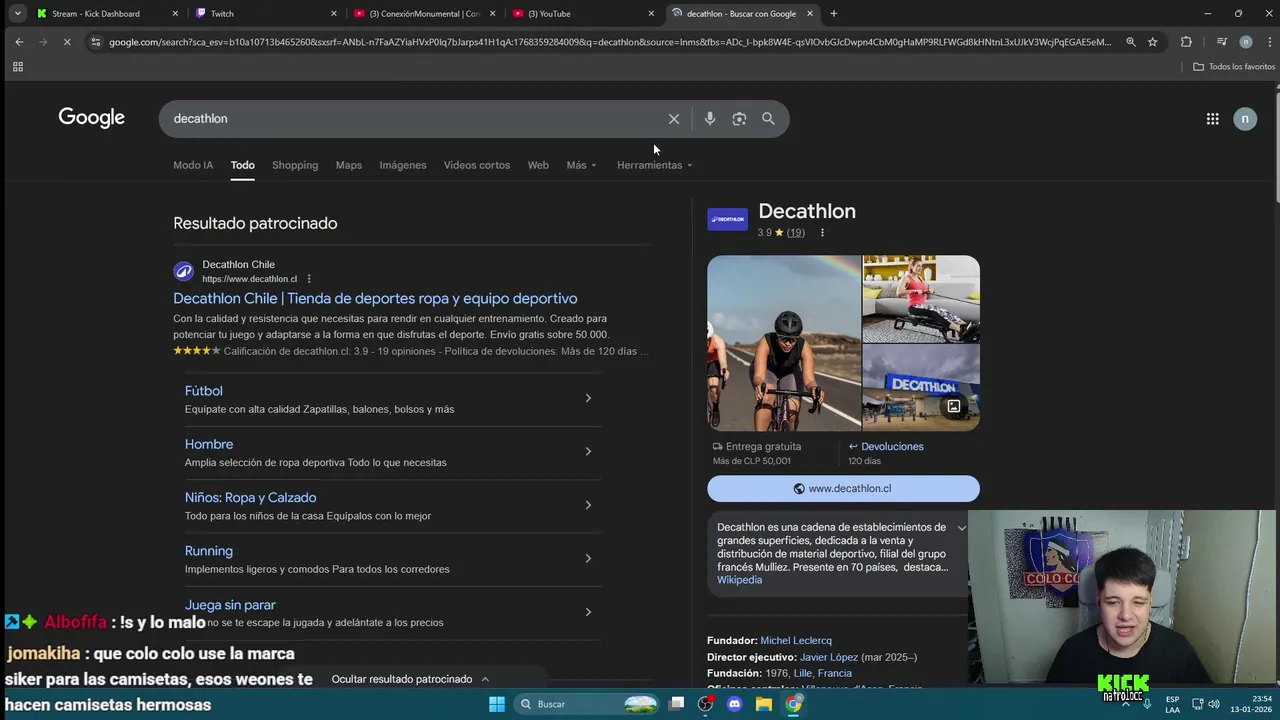
Task: Open the Windows Start menu
Action: point(497,704)
